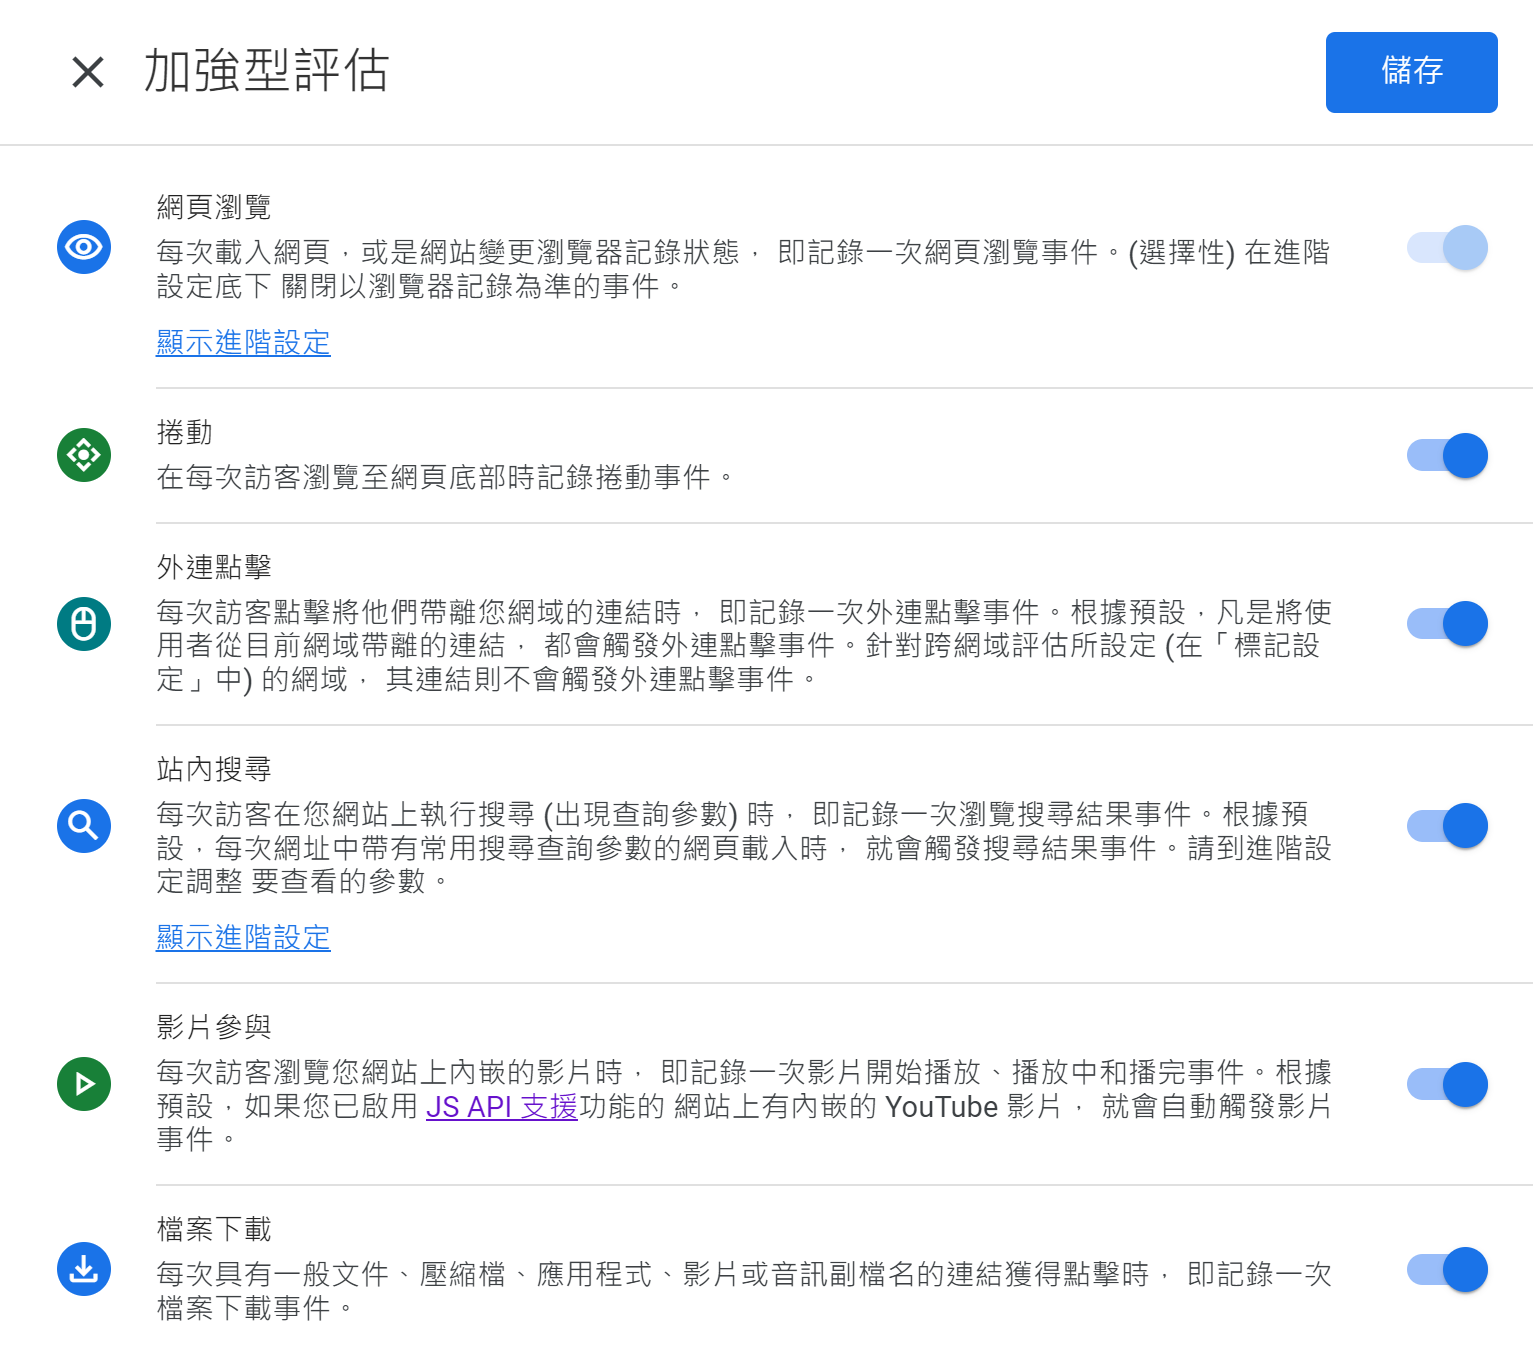Image resolution: width=1533 pixels, height=1352 pixels.
Task: Close the 加強型評估 panel with X
Action: point(88,72)
